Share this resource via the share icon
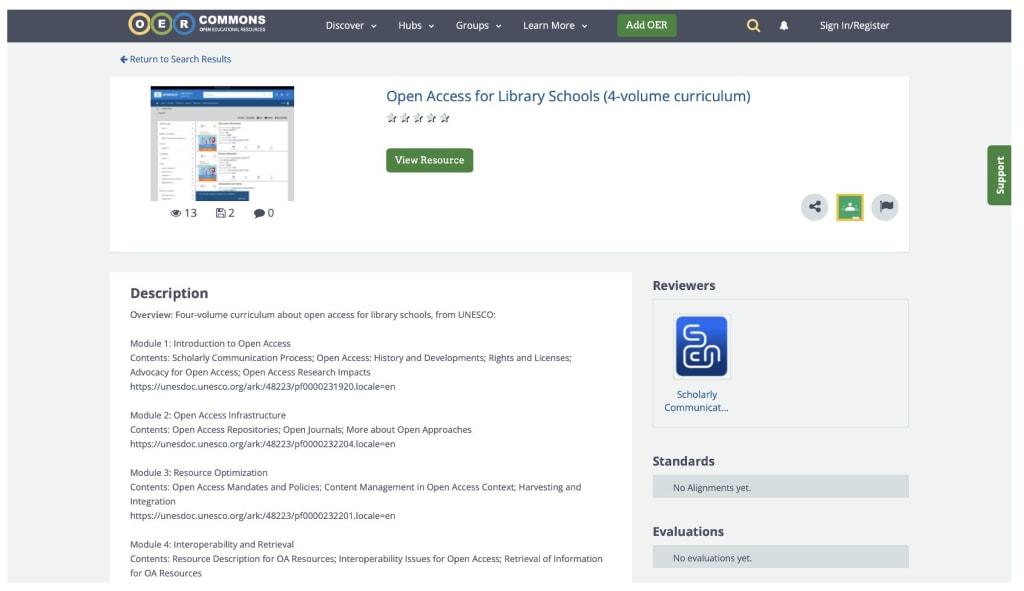The height and width of the screenshot is (591, 1024). tap(814, 207)
